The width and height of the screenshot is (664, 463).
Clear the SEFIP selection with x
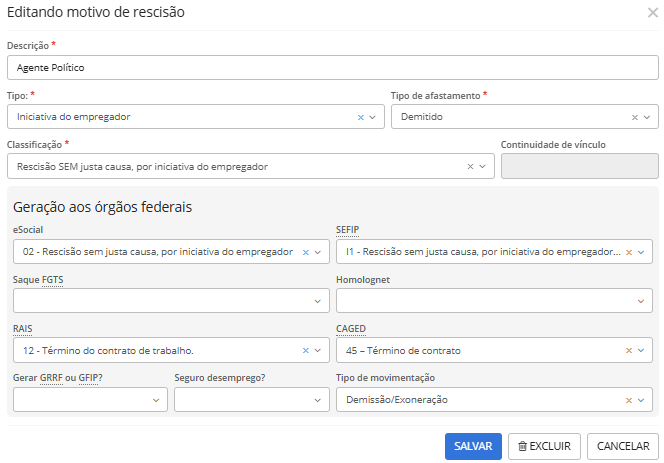[x=629, y=252]
